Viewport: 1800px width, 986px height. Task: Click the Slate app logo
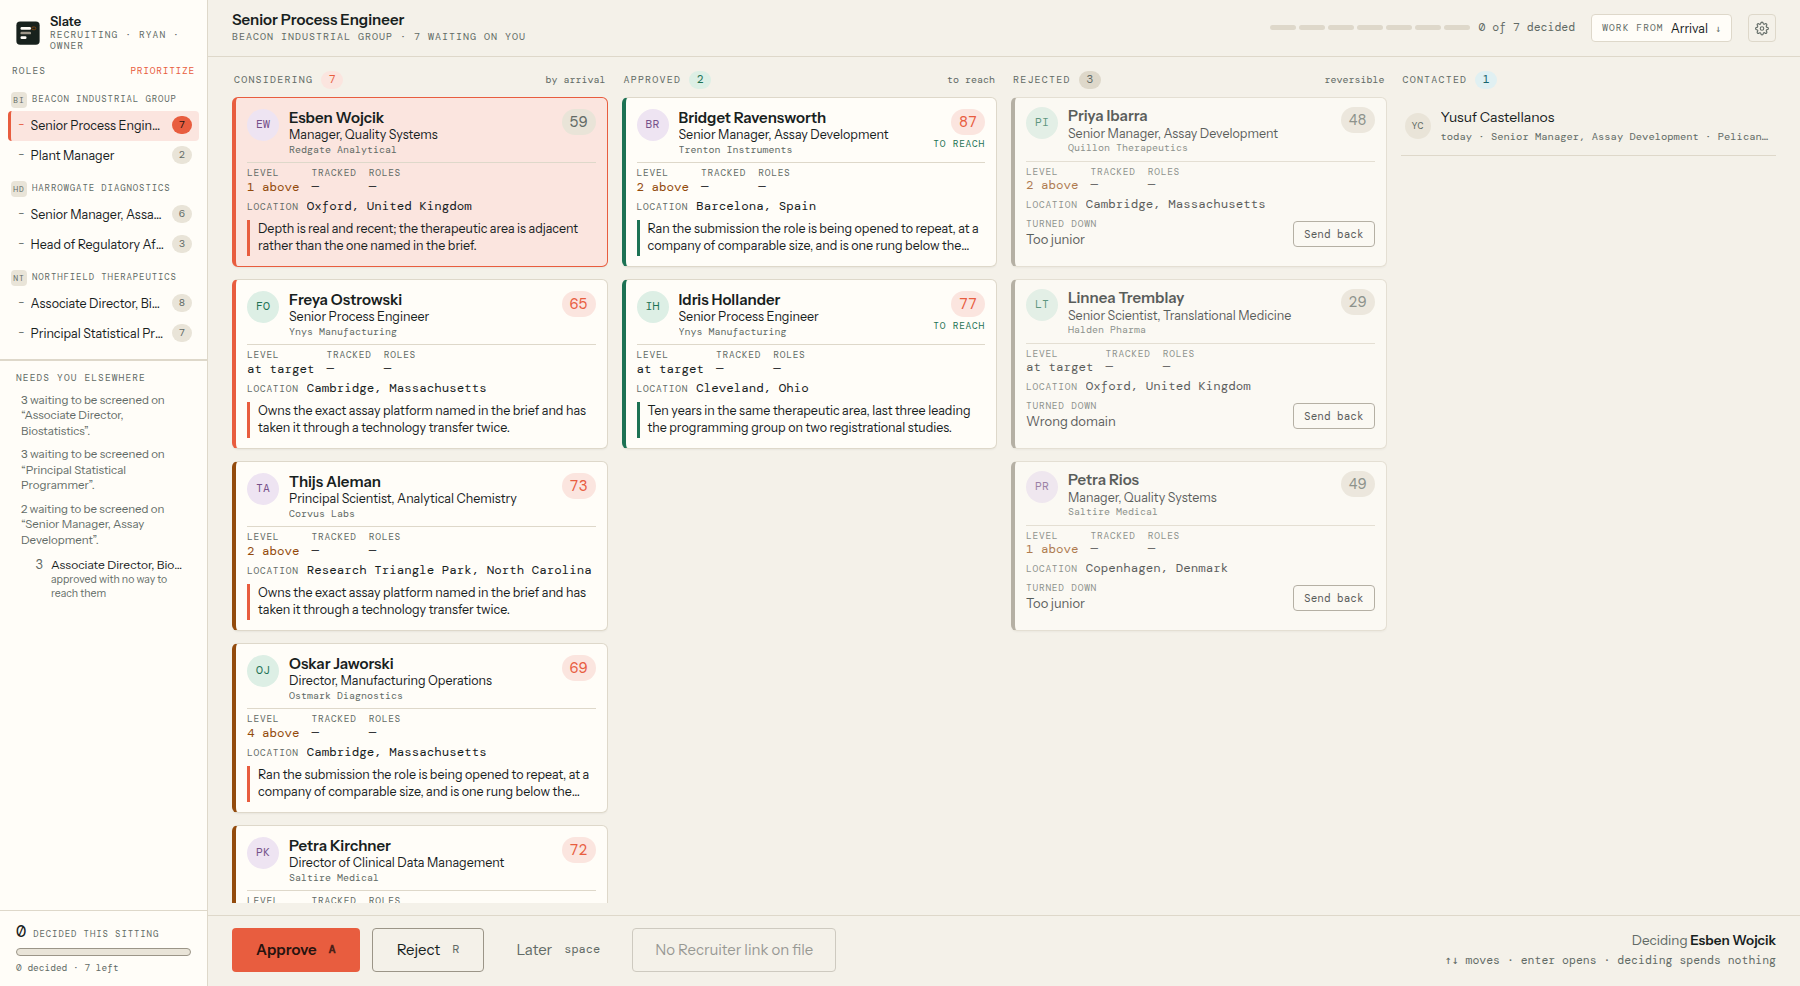[28, 33]
